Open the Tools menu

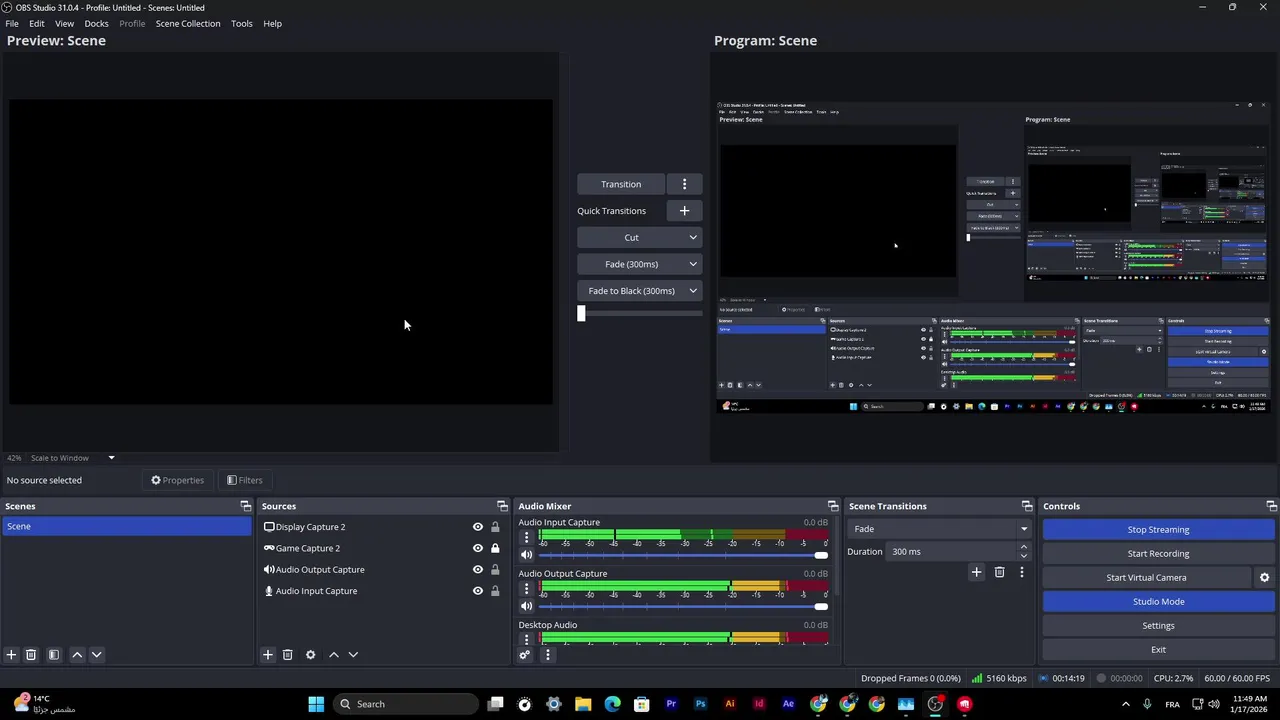pyautogui.click(x=242, y=23)
